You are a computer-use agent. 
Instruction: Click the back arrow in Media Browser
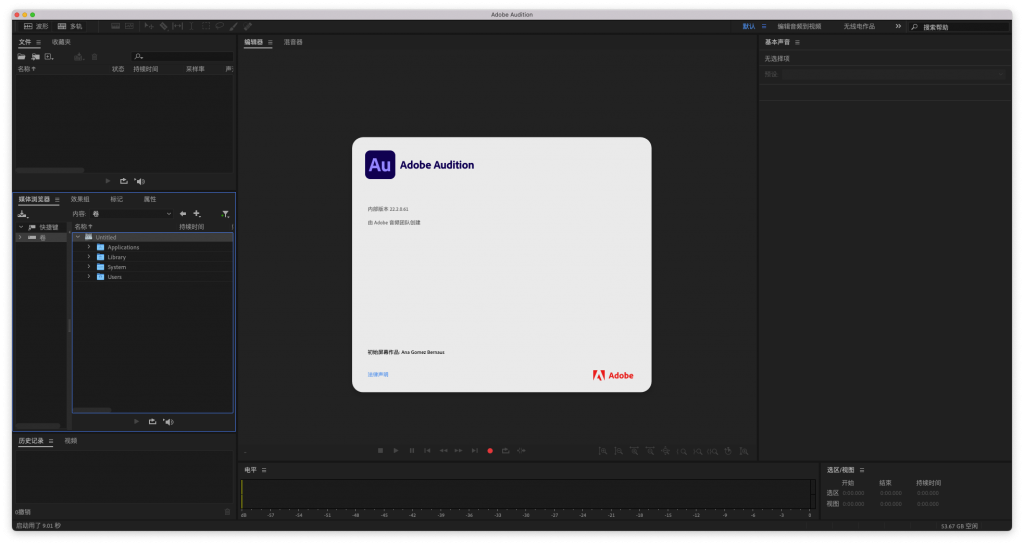tap(183, 213)
